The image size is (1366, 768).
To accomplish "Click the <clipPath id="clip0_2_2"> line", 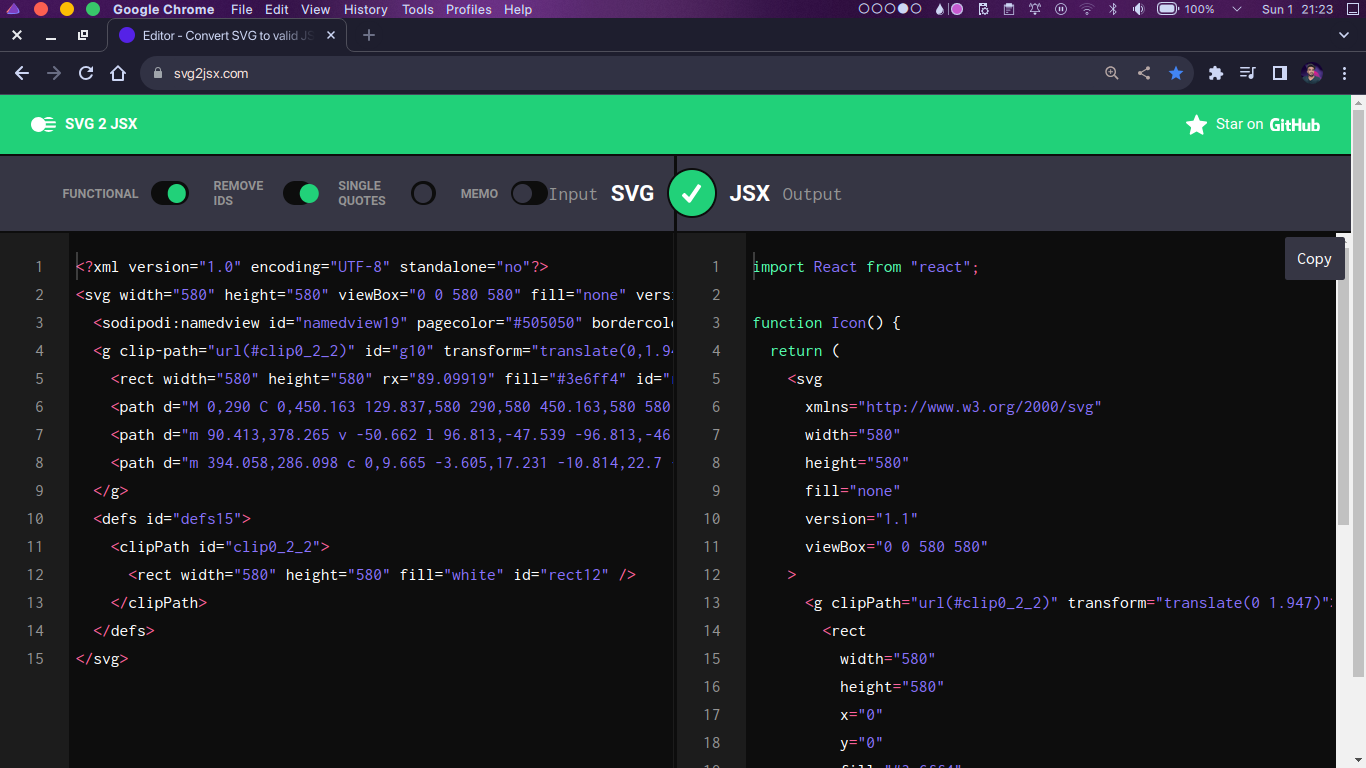I will point(220,547).
